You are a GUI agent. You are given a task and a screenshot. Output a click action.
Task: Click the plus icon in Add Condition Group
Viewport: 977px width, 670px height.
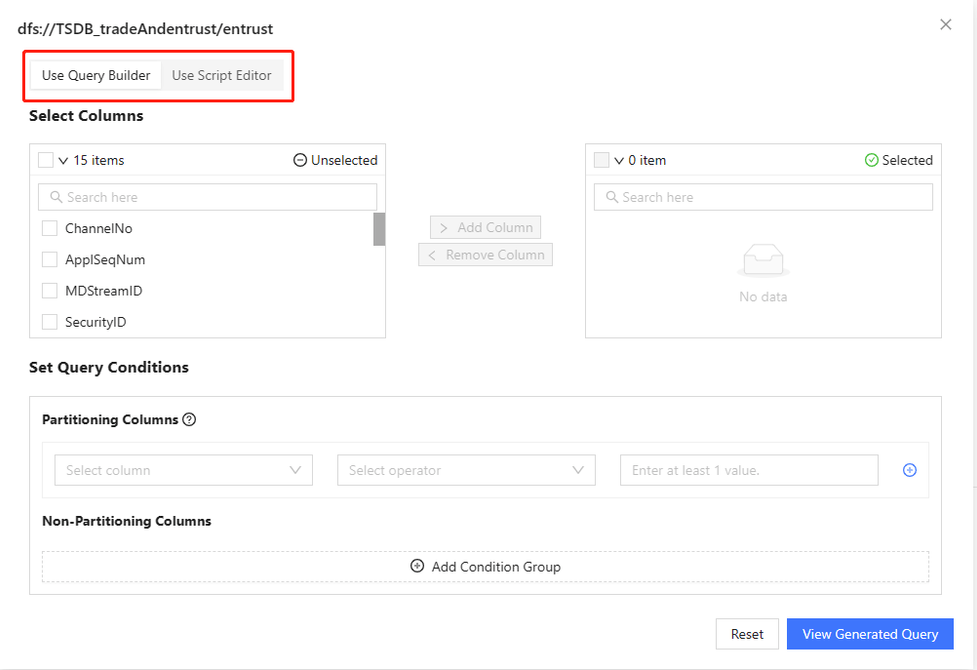[x=417, y=566]
